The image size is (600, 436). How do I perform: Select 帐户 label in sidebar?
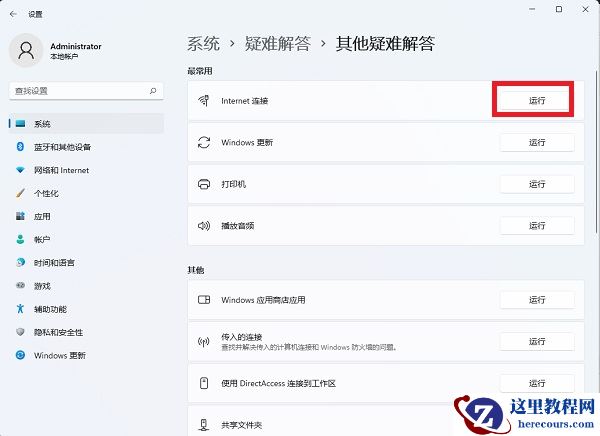click(x=42, y=240)
